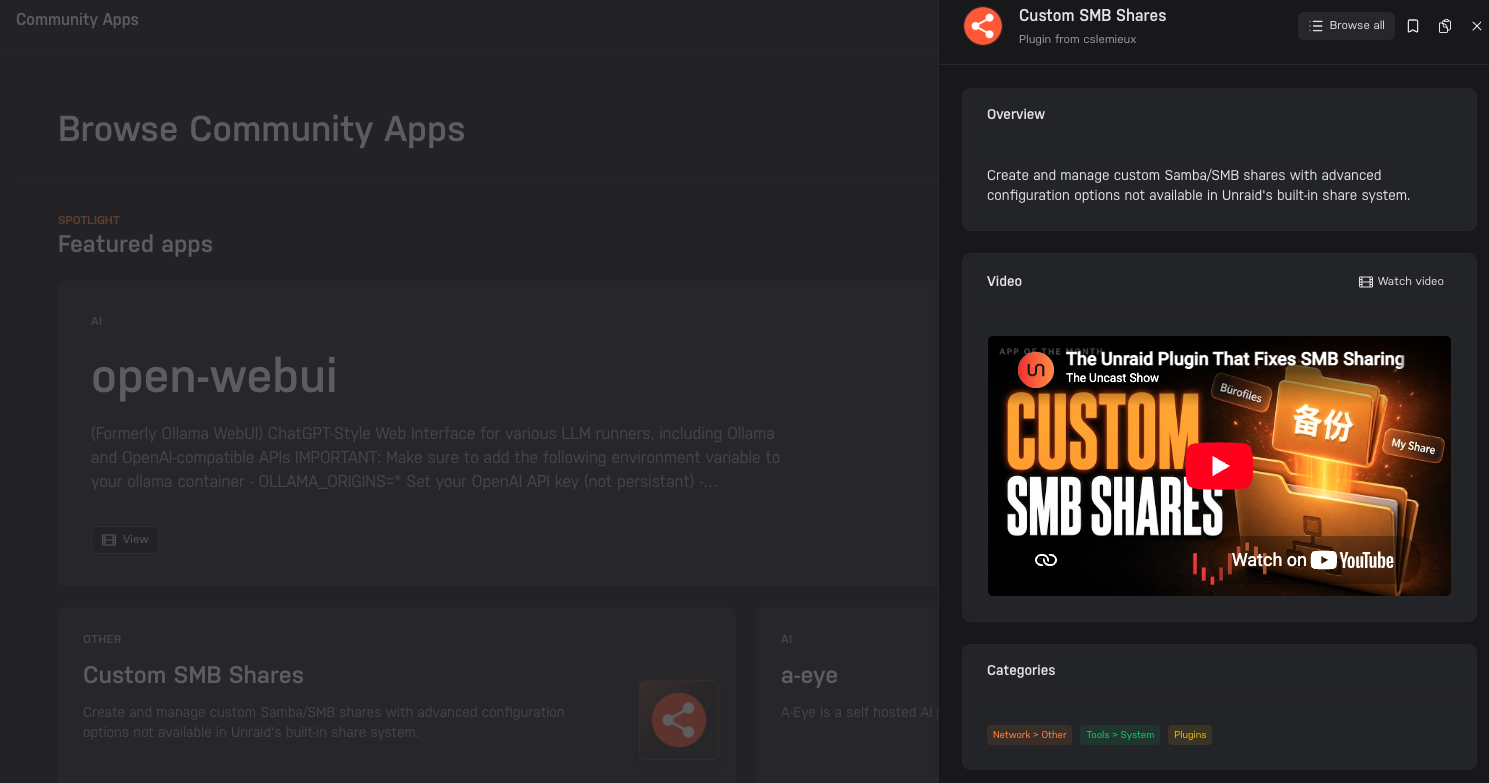Click the Overview section heading
Screen dimensions: 1489x783
coord(1016,114)
